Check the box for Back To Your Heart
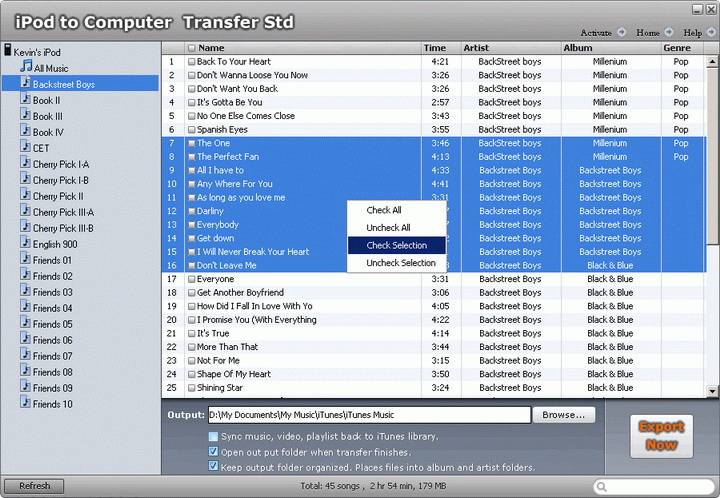This screenshot has height=498, width=720. point(191,62)
